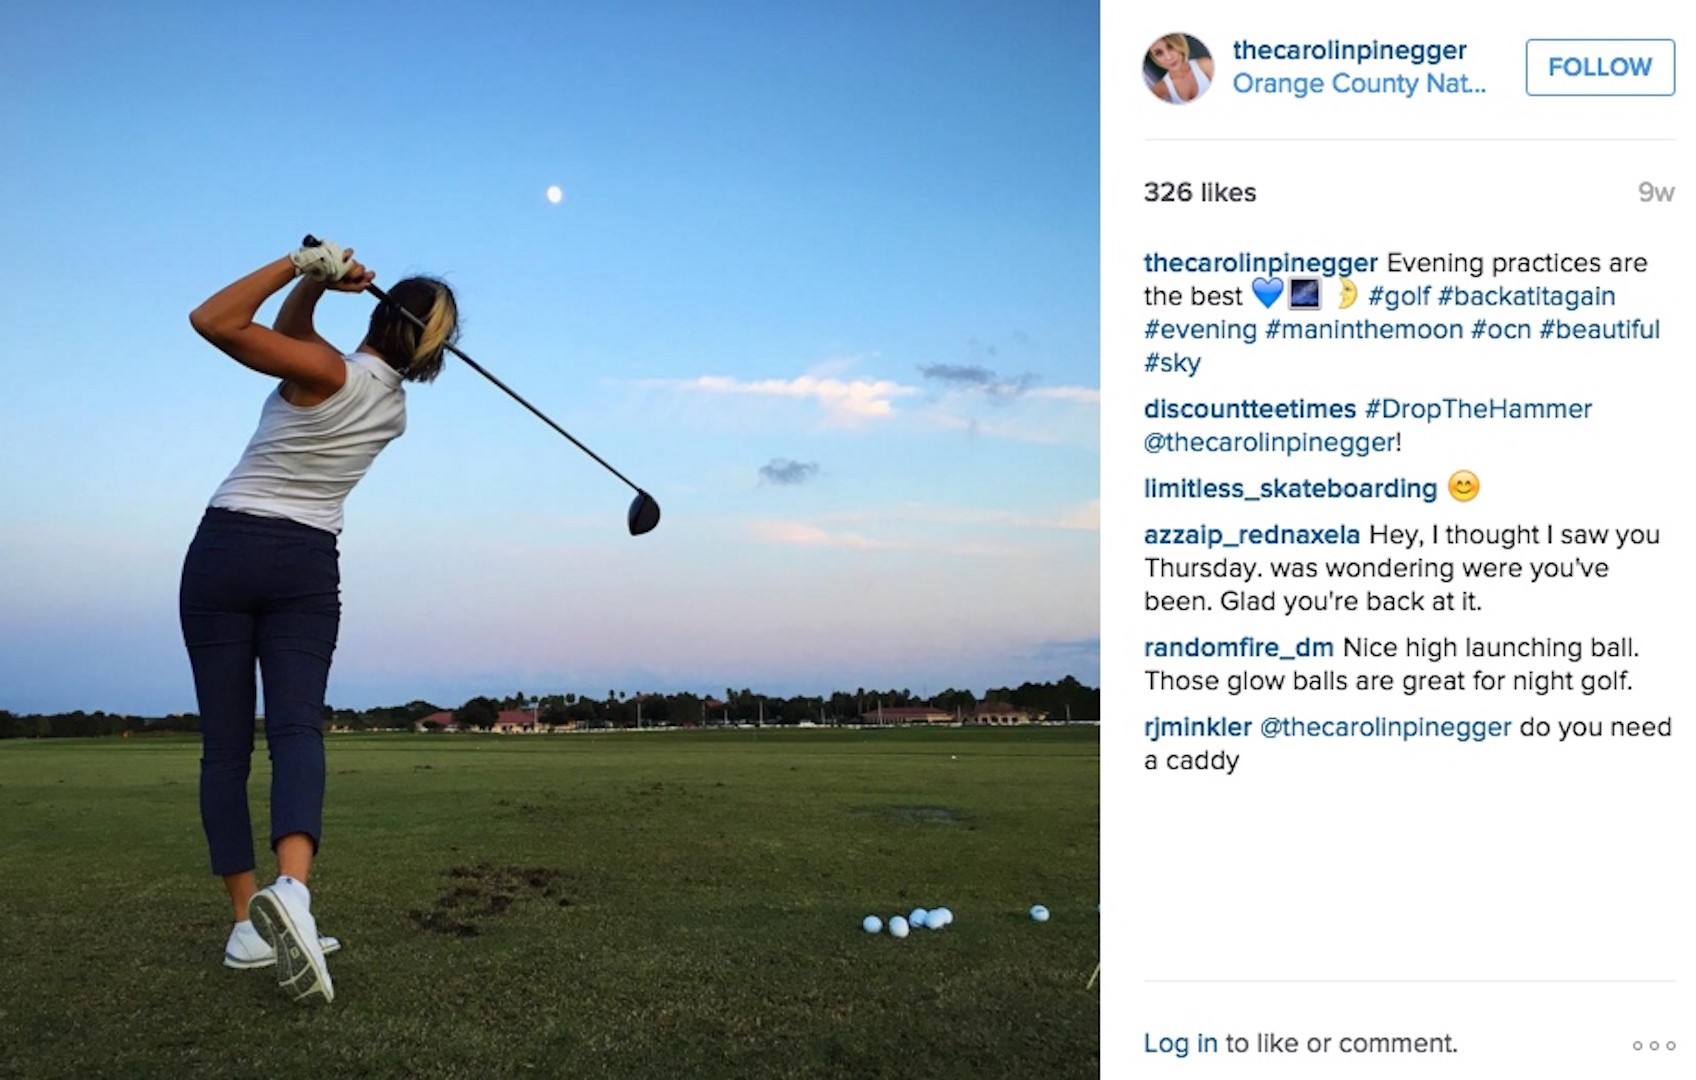Open the #maninthemoon hashtag
The width and height of the screenshot is (1696, 1080).
(x=1363, y=330)
